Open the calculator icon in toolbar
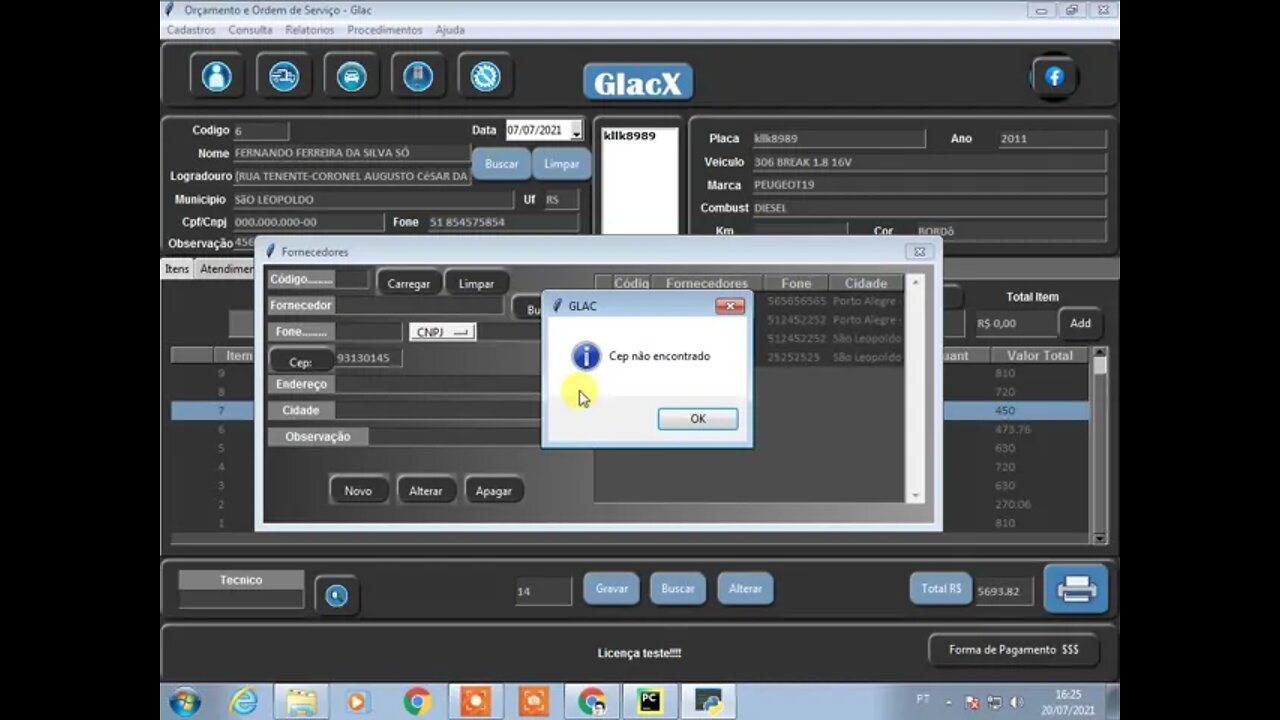Screen dimensions: 1280x720 tap(418, 76)
